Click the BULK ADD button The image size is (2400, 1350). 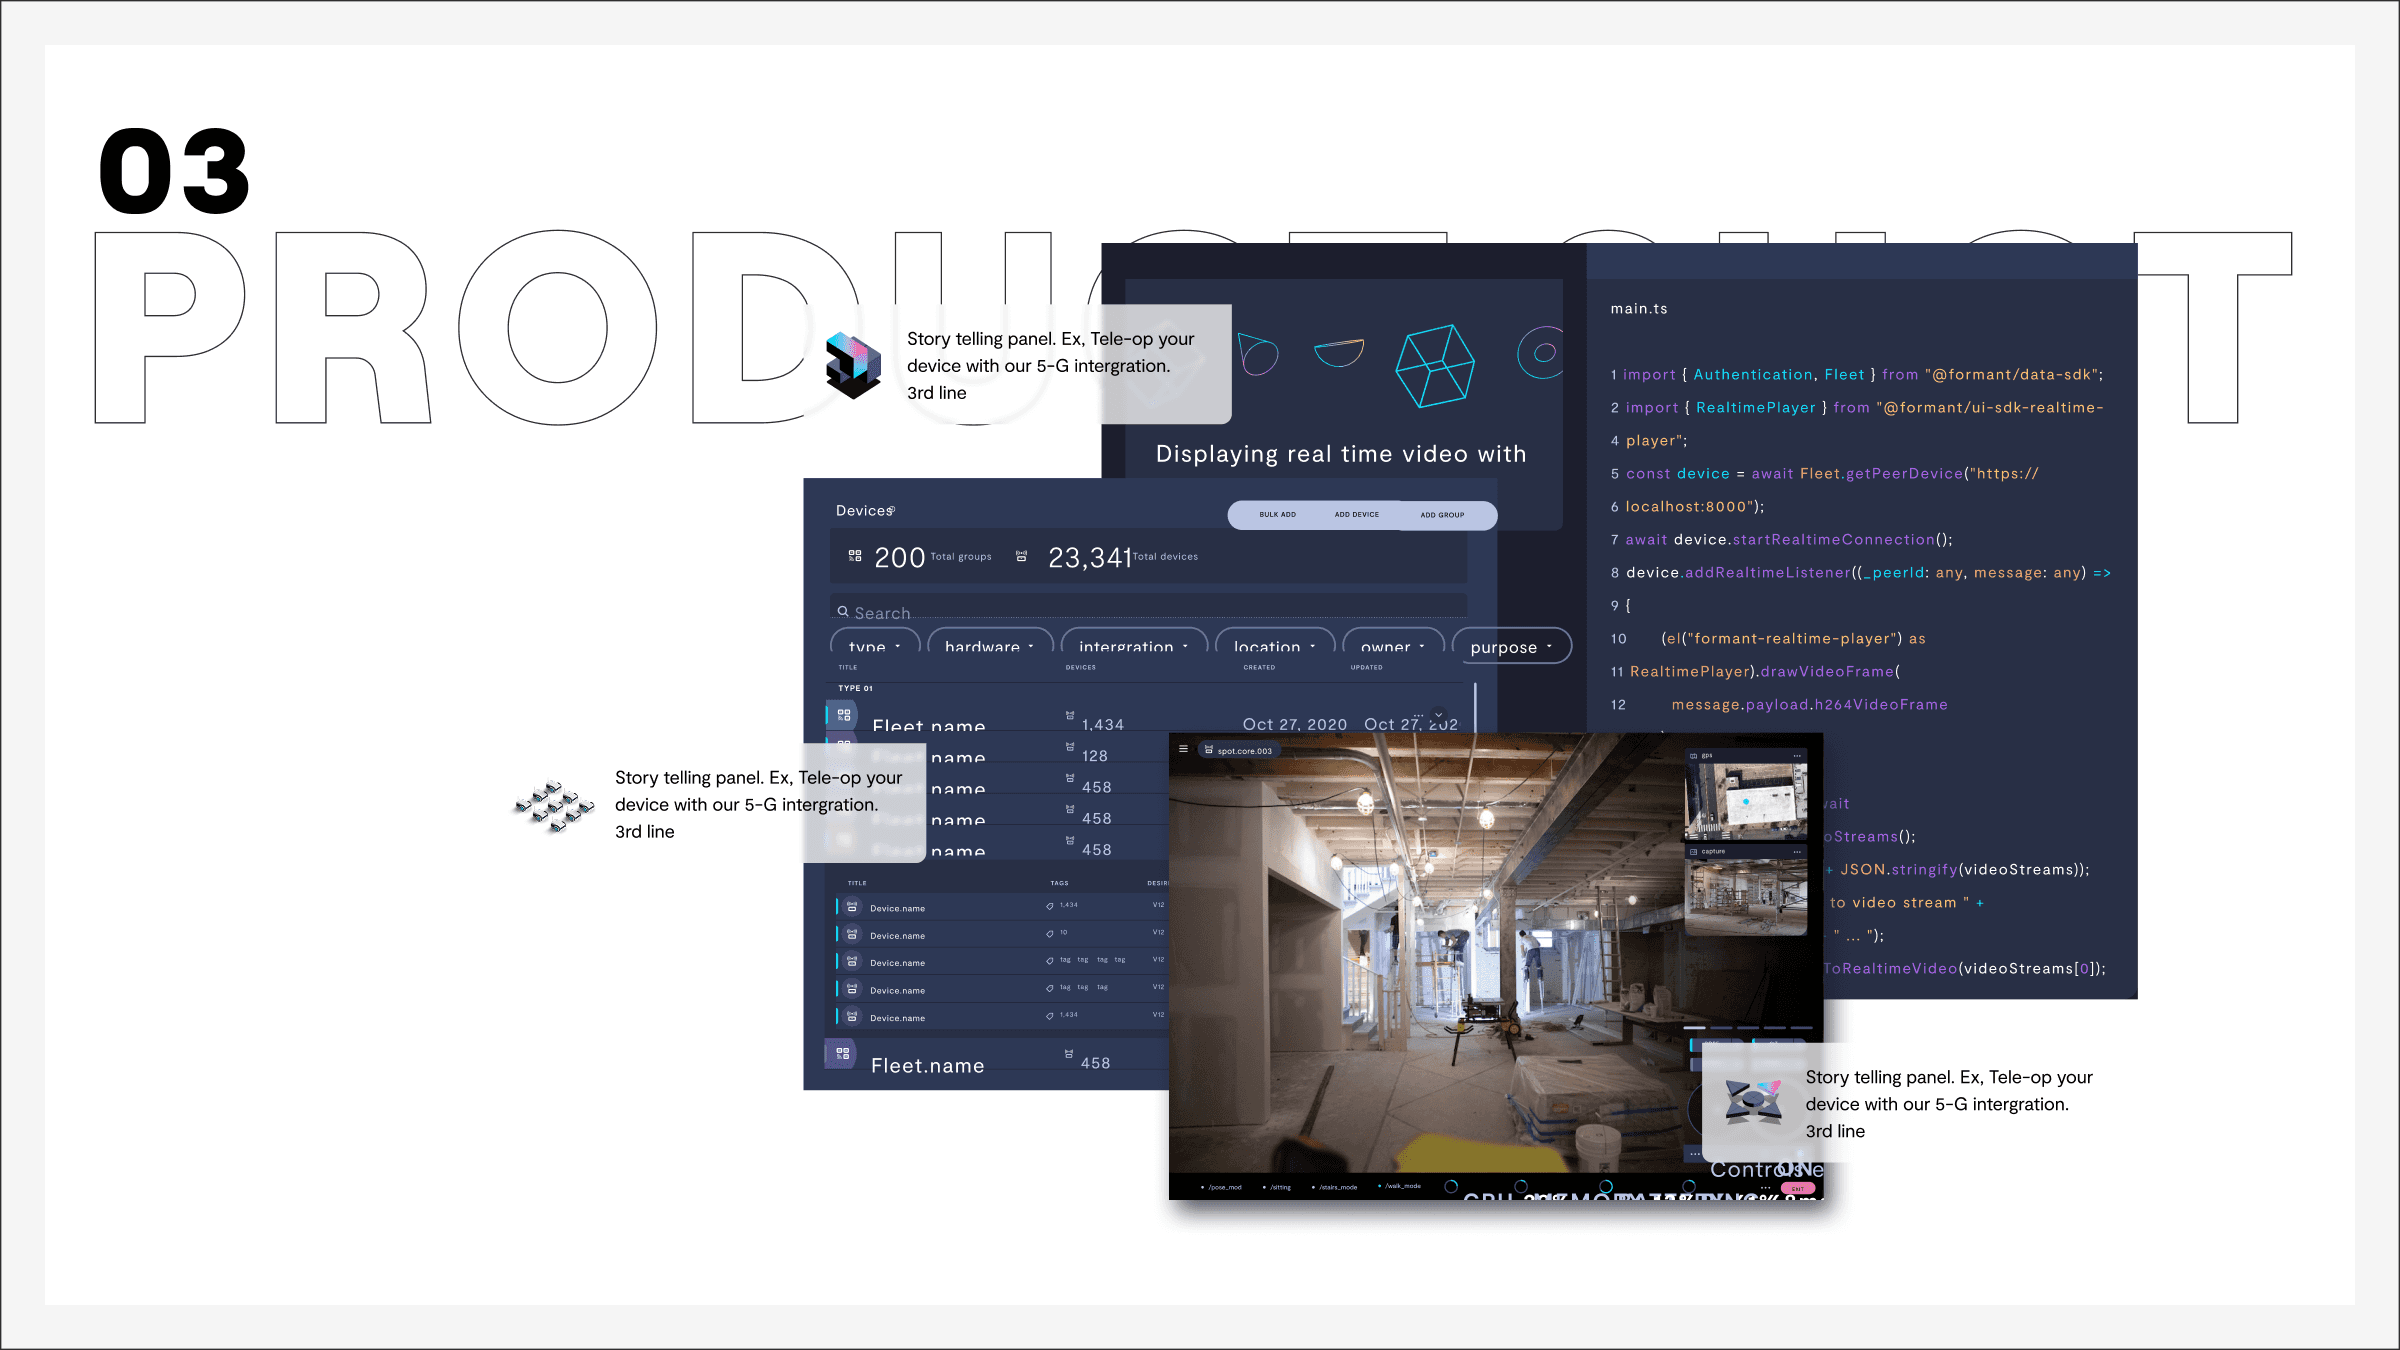(x=1277, y=515)
